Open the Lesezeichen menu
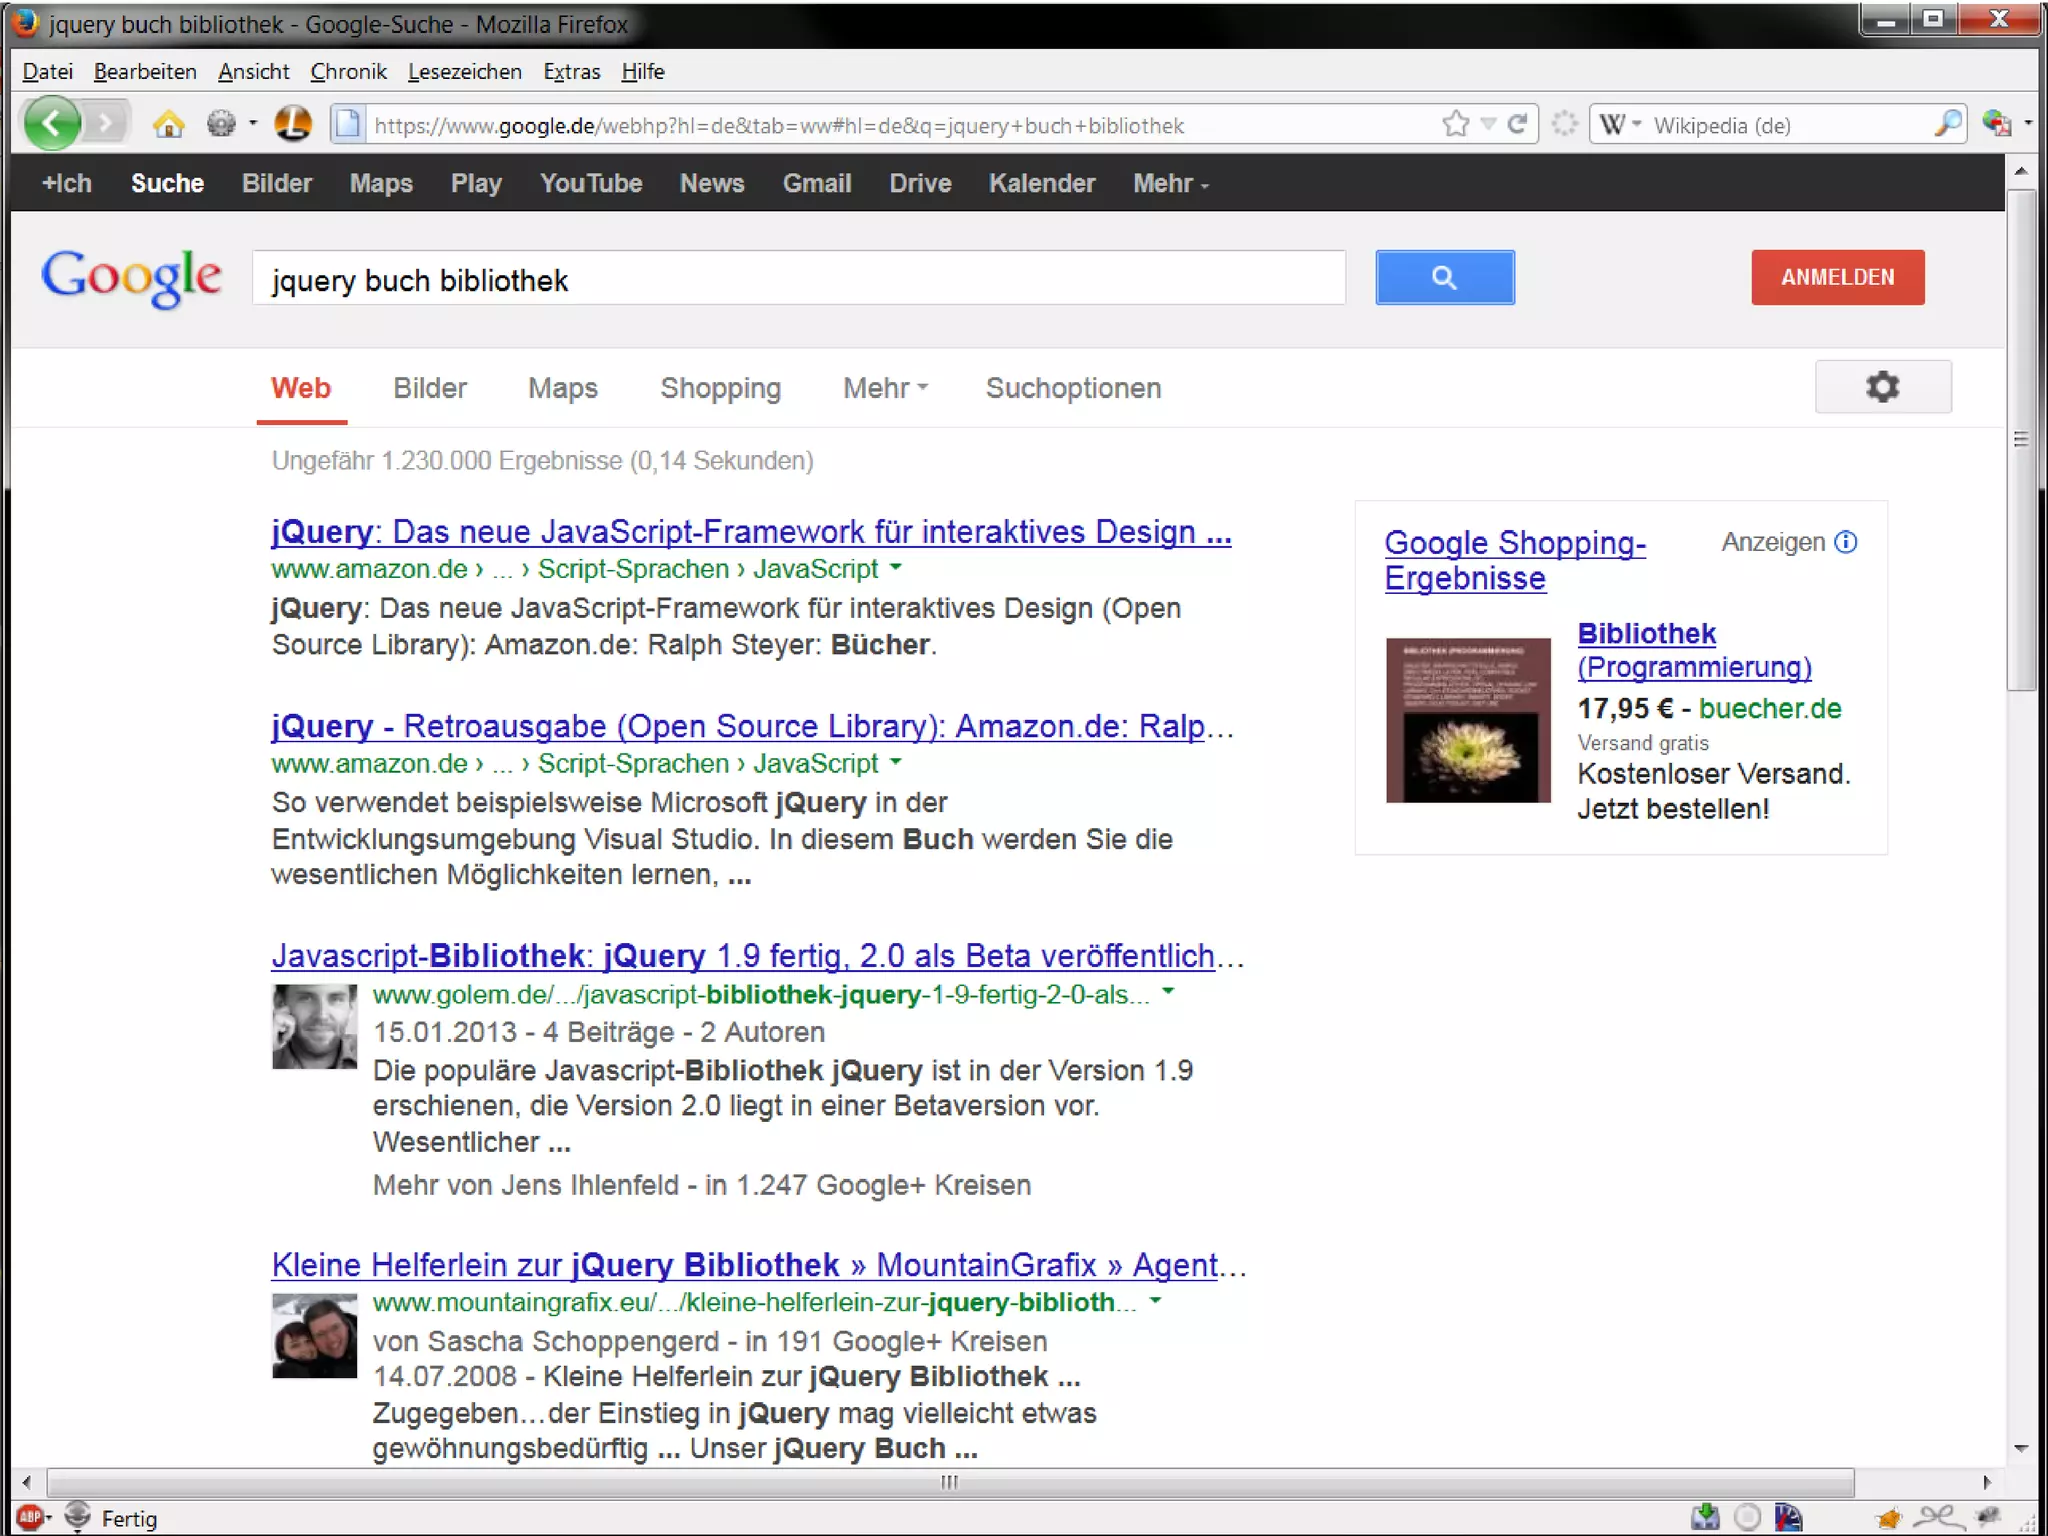The height and width of the screenshot is (1536, 2048). coord(464,72)
